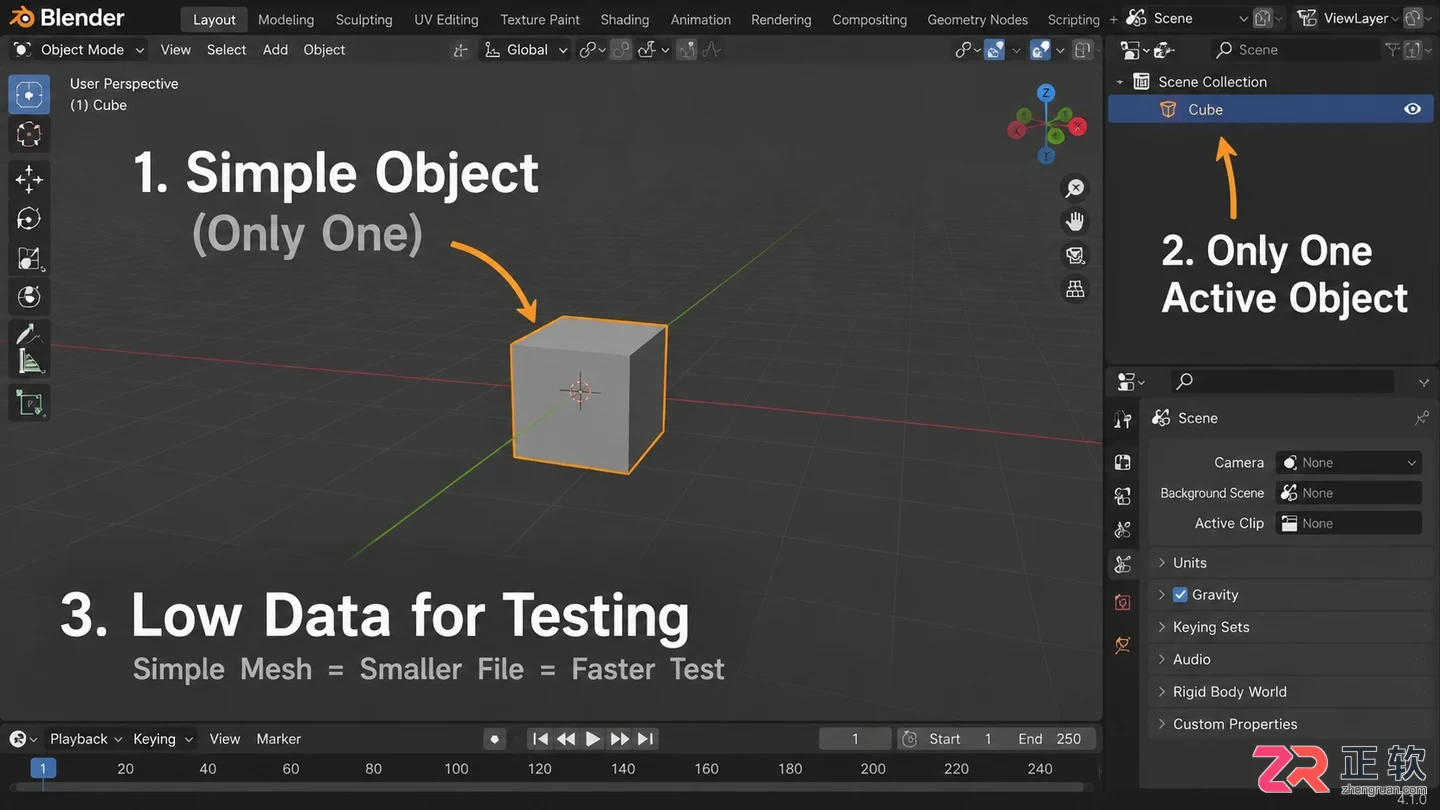Open the Object properties tab icon
The image size is (1440, 810).
(1123, 645)
